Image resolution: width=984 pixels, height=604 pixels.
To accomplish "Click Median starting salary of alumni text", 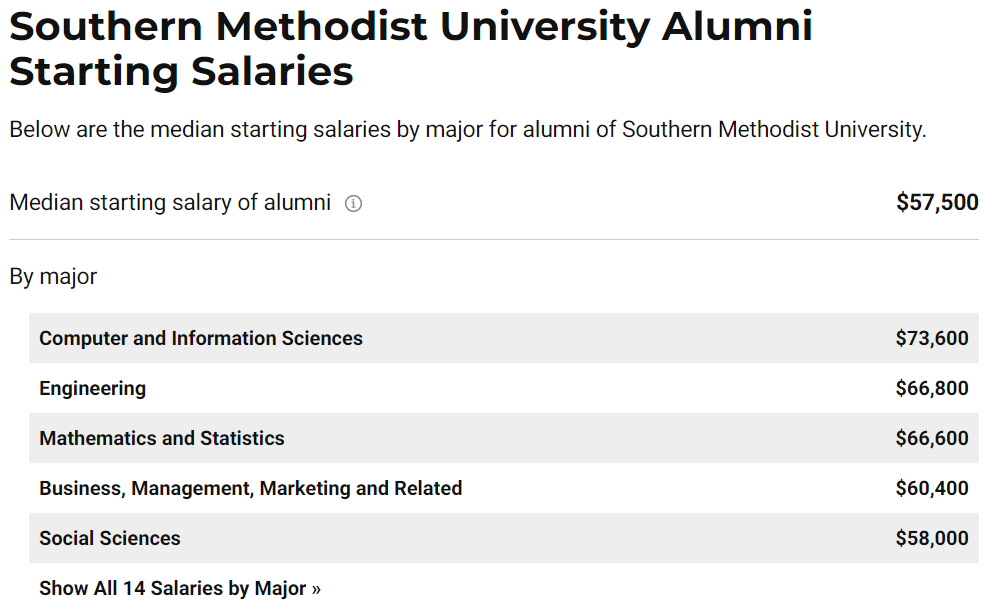I will pyautogui.click(x=170, y=203).
